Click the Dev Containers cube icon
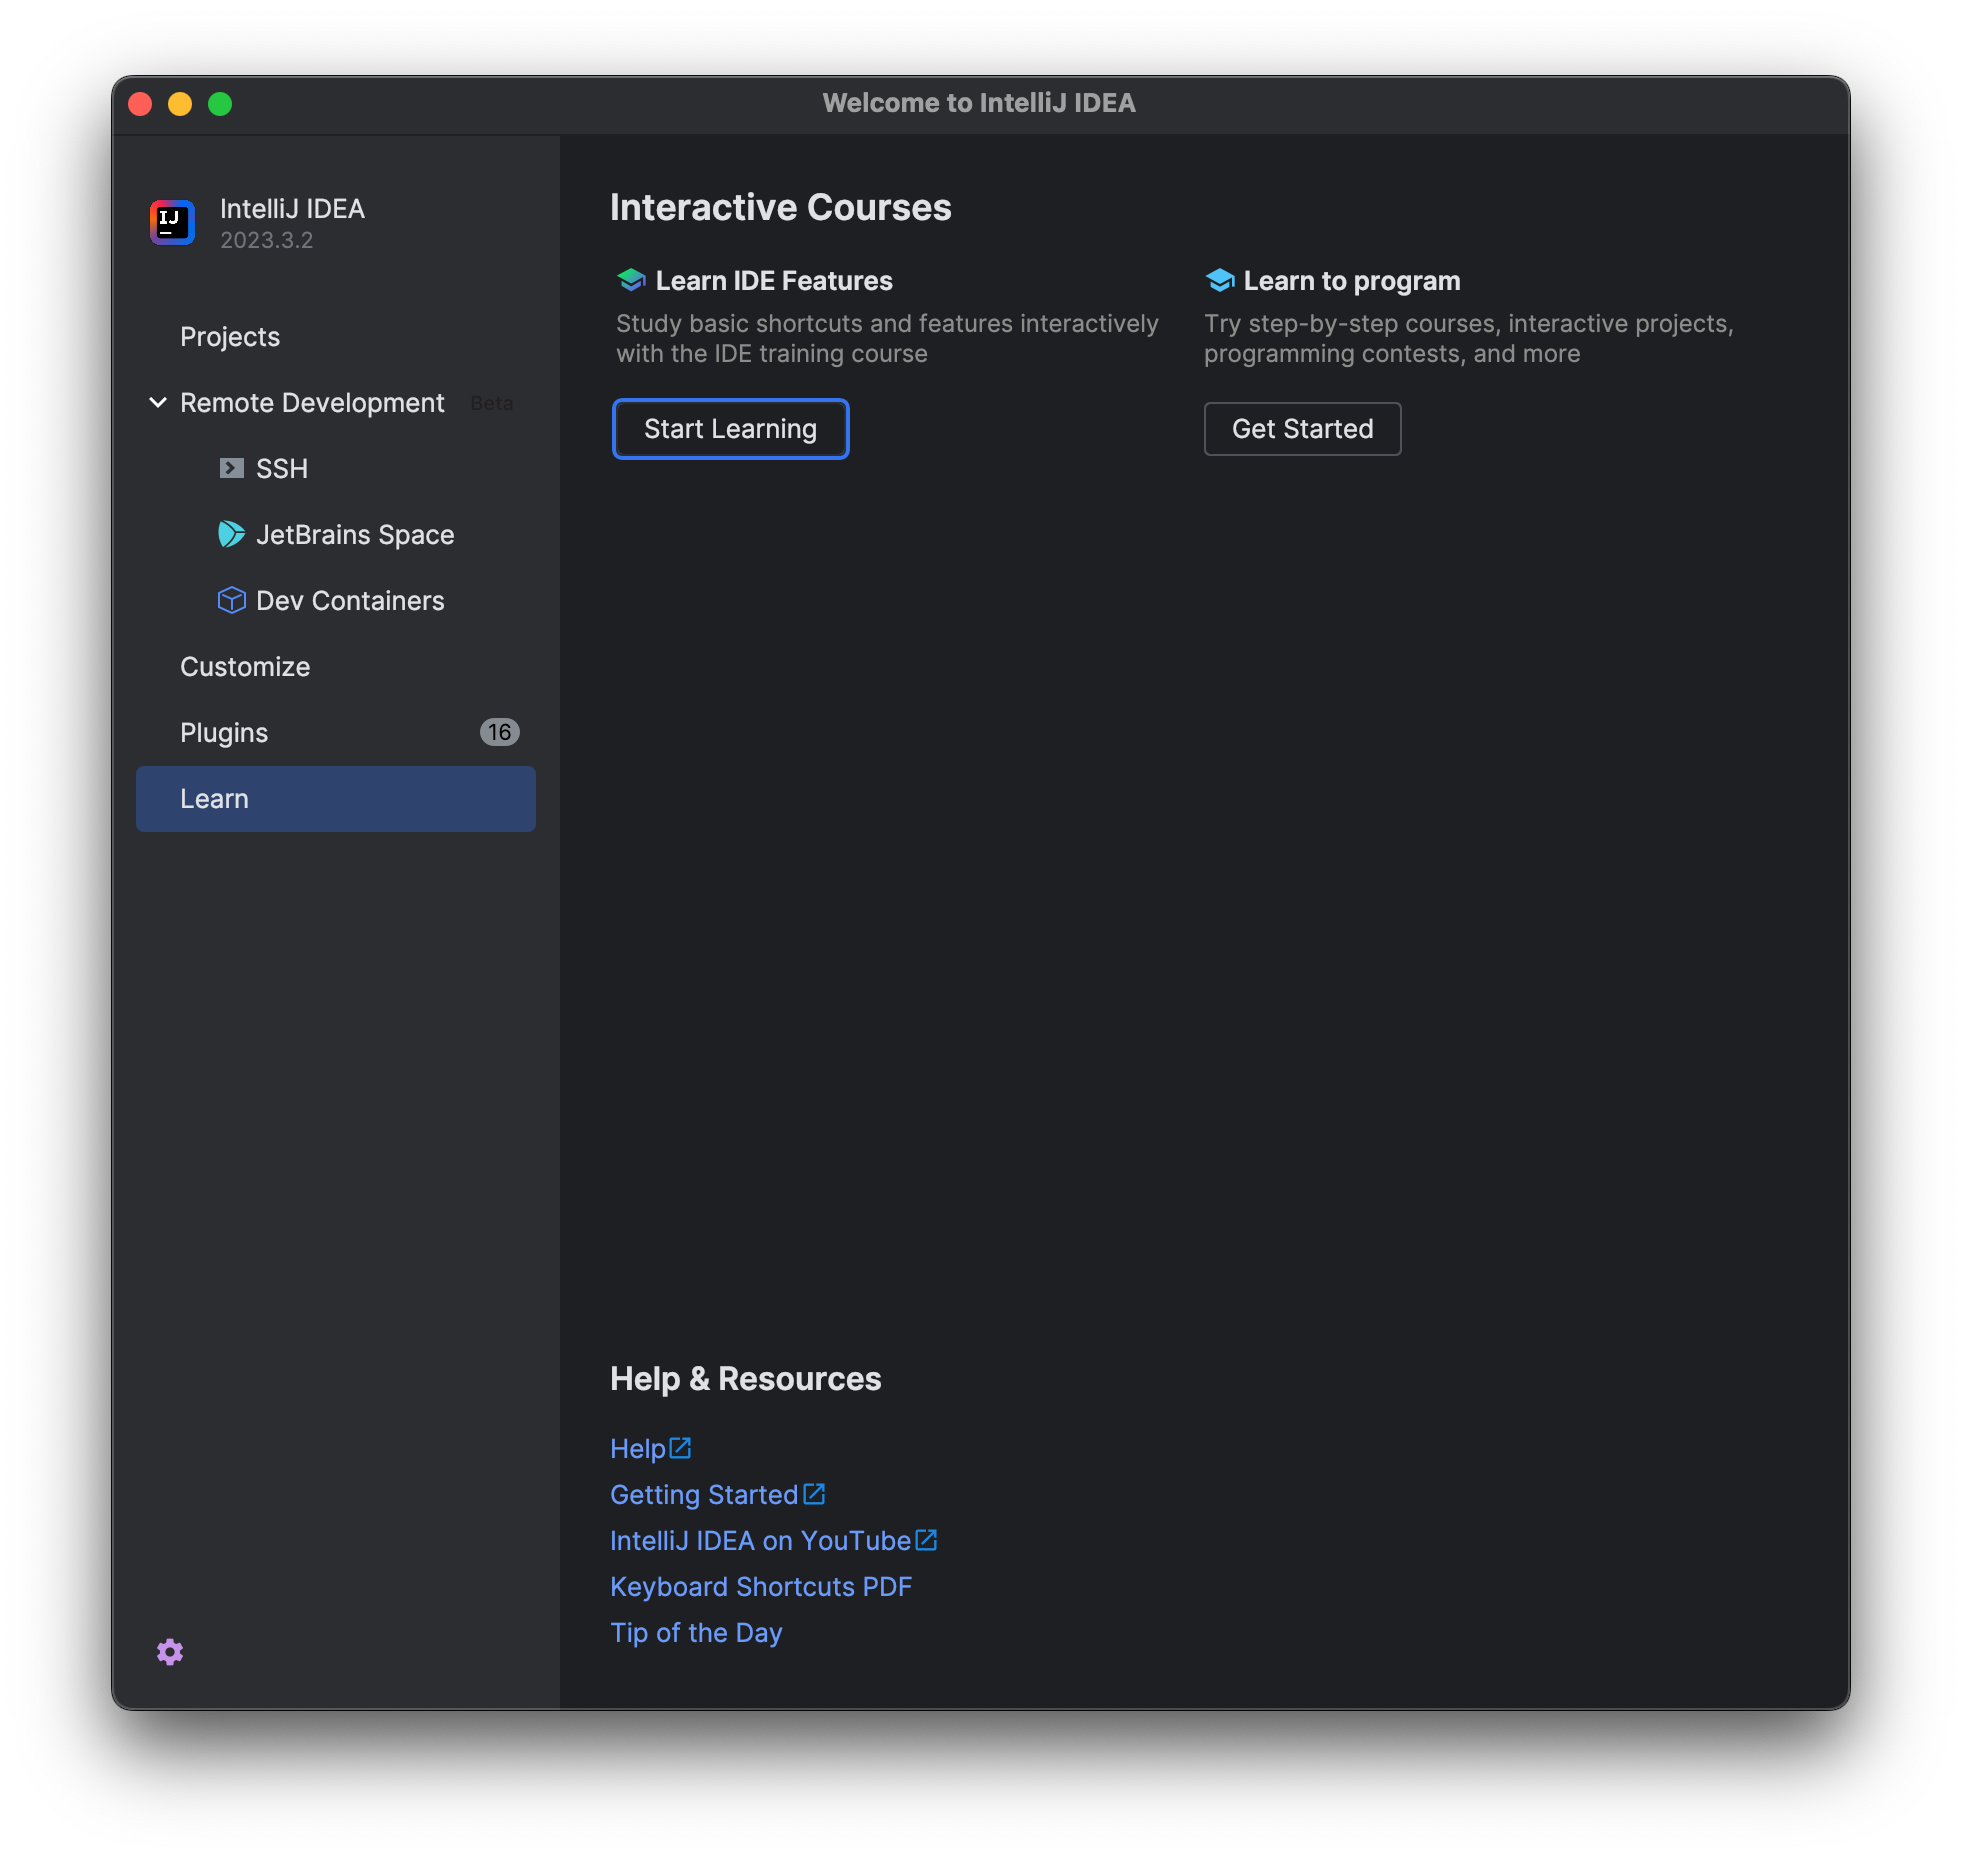 231,600
